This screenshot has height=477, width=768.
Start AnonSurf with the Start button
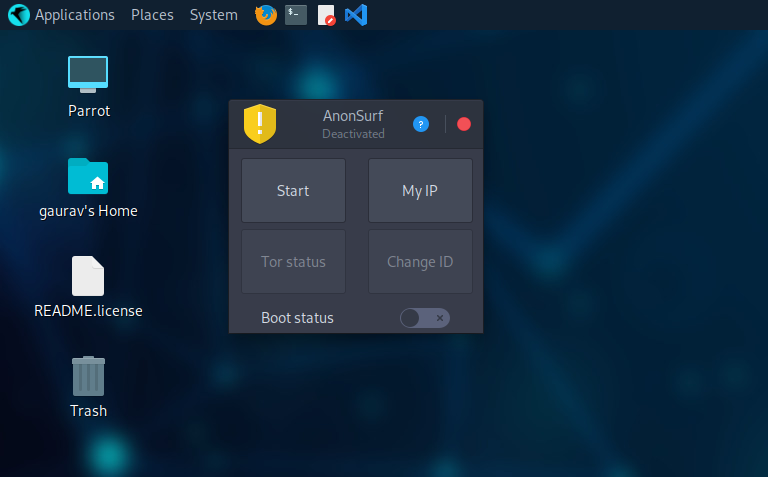point(293,191)
